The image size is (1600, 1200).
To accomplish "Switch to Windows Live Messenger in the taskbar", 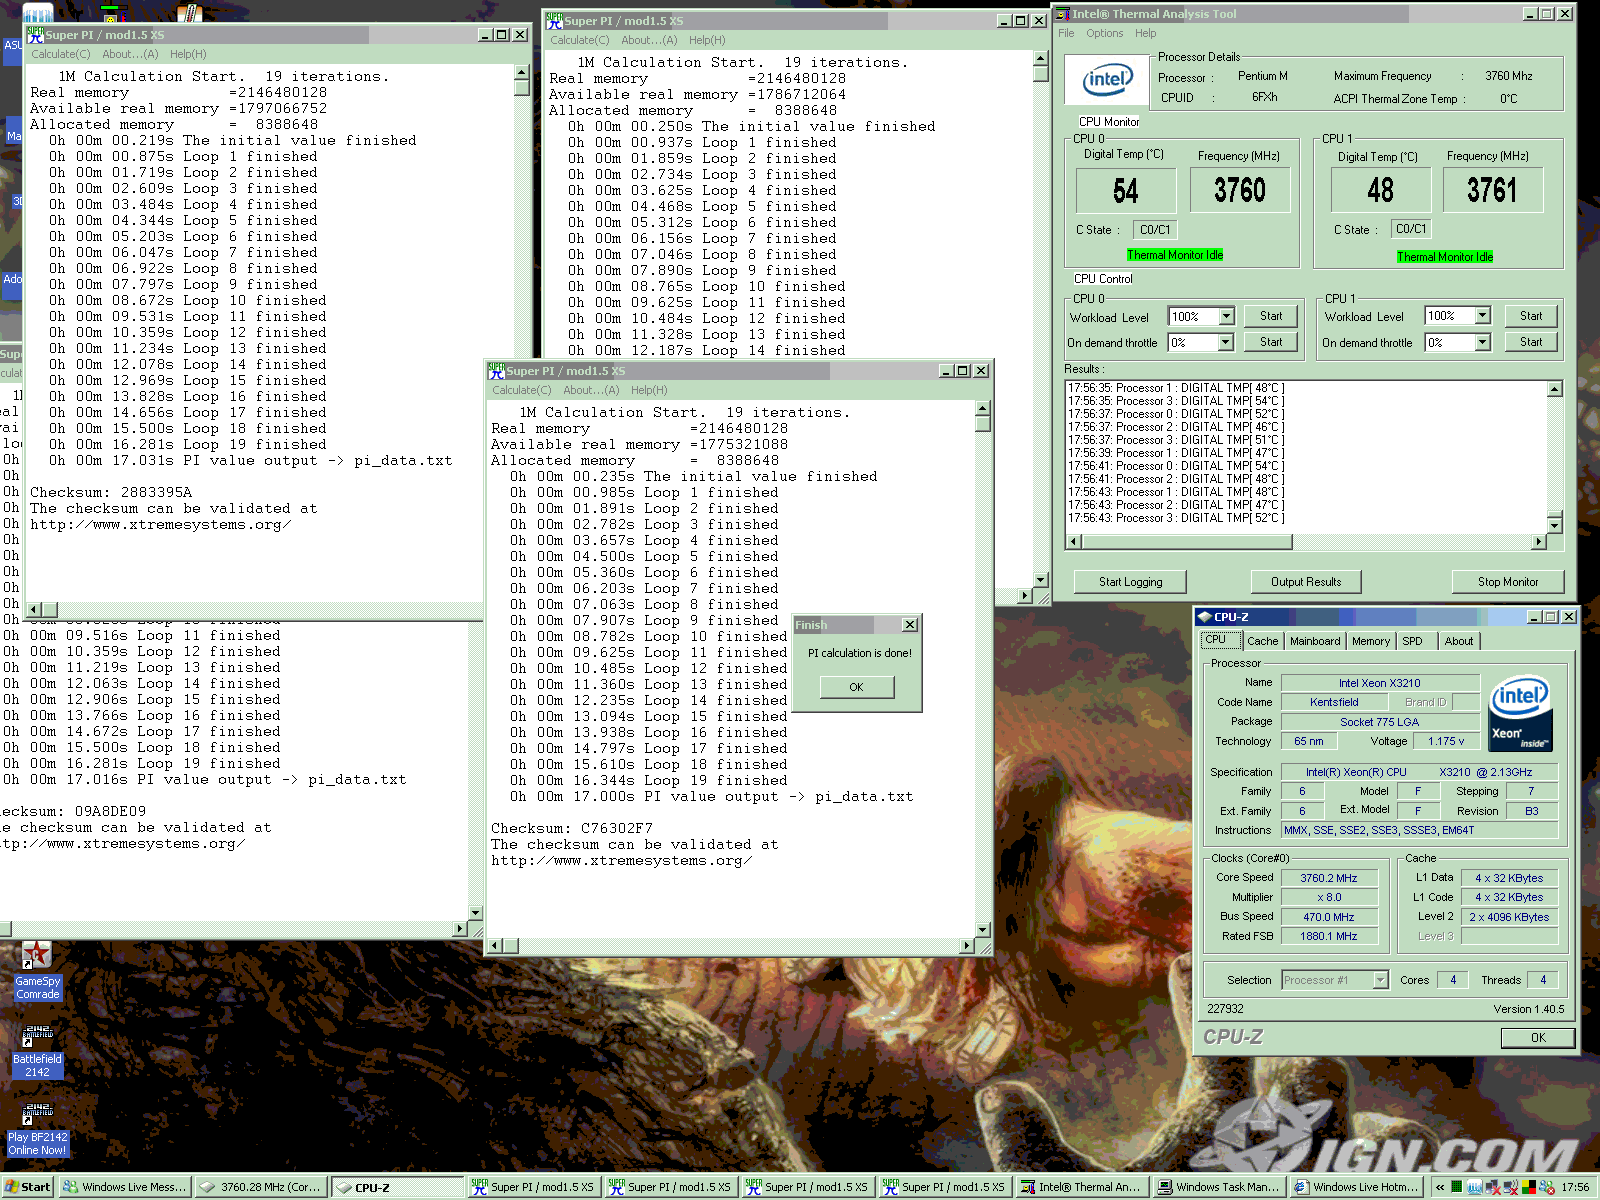I will click(x=125, y=1187).
